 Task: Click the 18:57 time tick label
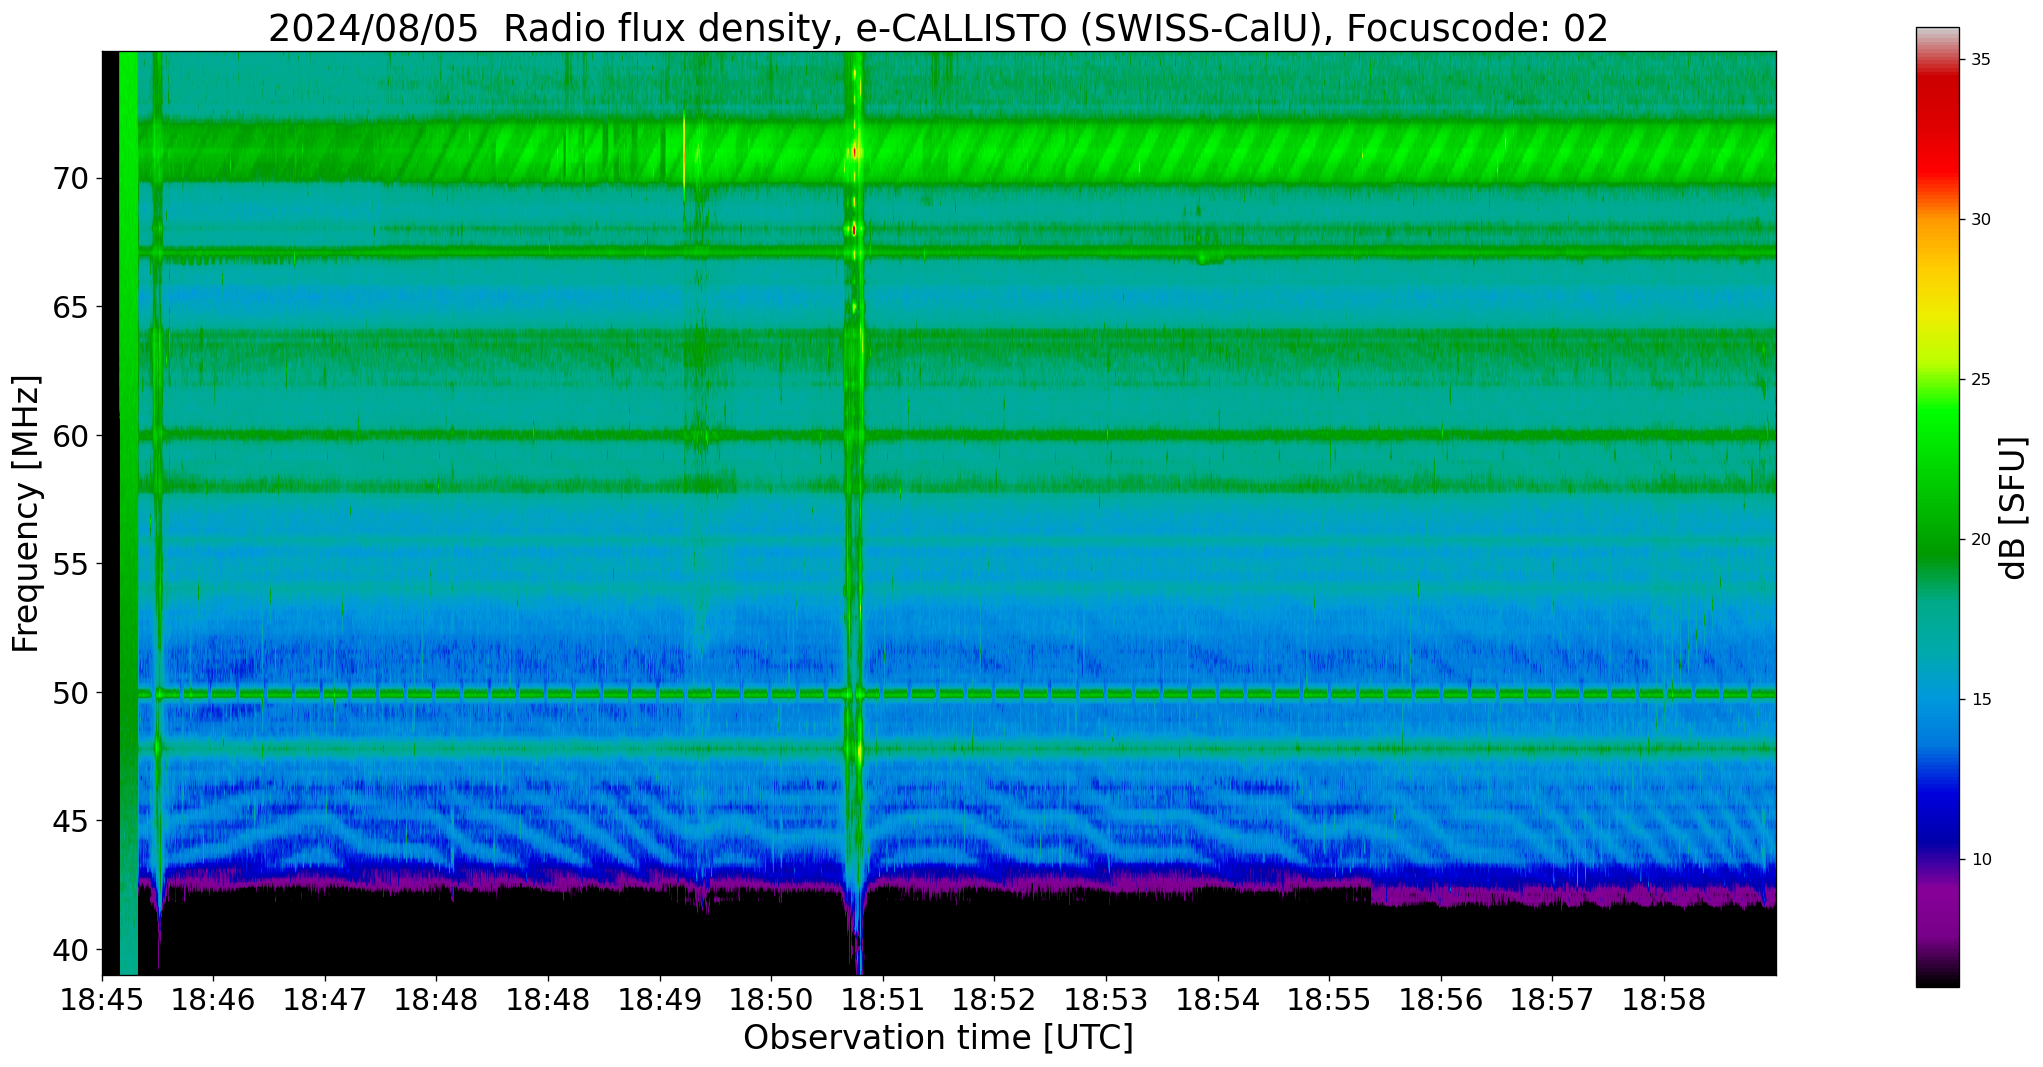click(x=1552, y=1000)
